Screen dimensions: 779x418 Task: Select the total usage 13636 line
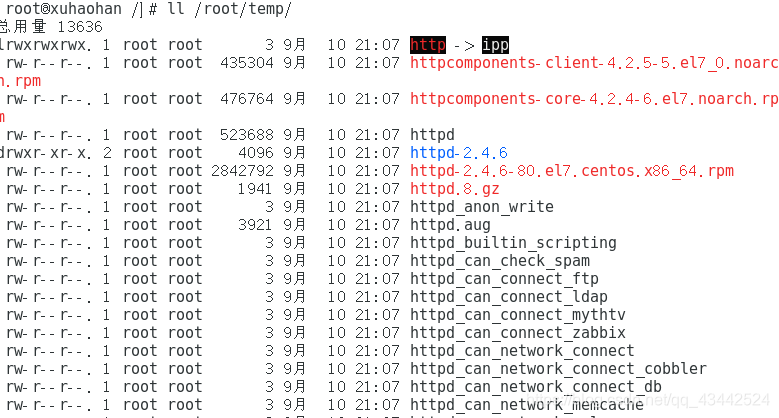pyautogui.click(x=51, y=27)
